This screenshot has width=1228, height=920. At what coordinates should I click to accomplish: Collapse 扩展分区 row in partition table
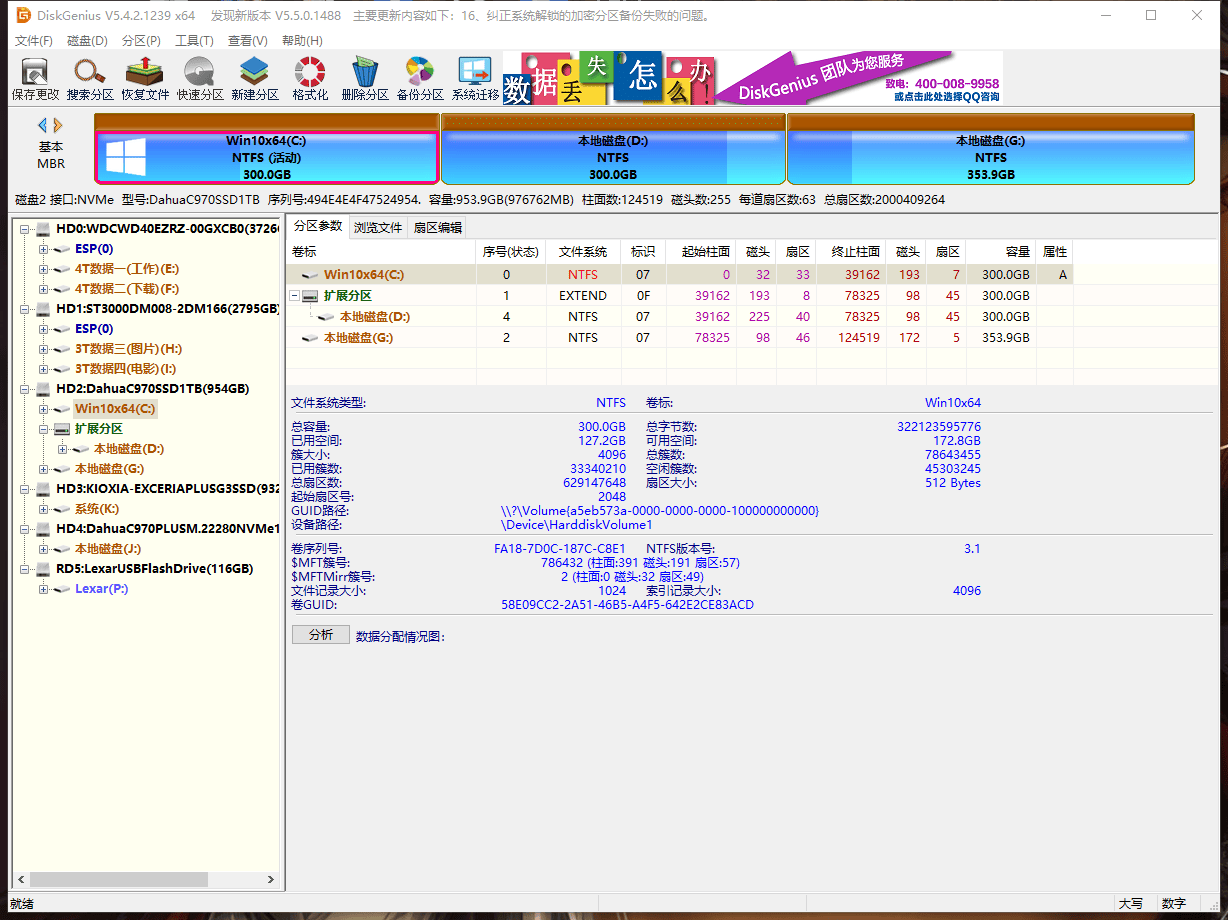pyautogui.click(x=295, y=296)
